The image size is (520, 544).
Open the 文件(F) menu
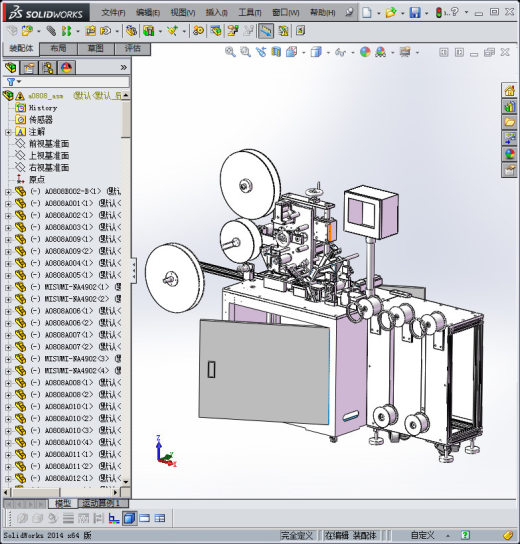click(113, 13)
